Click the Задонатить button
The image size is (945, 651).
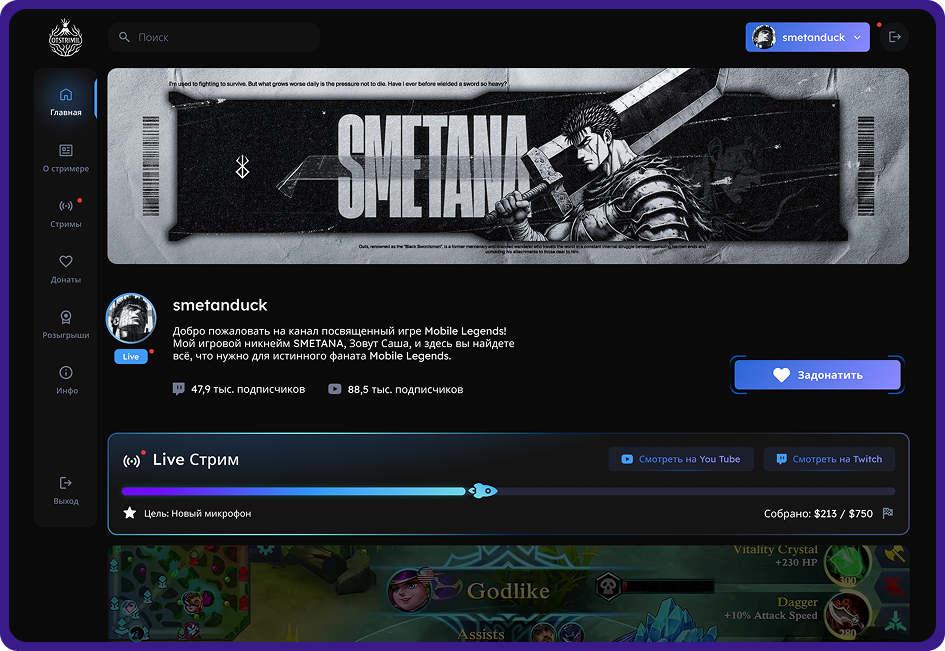[x=817, y=375]
